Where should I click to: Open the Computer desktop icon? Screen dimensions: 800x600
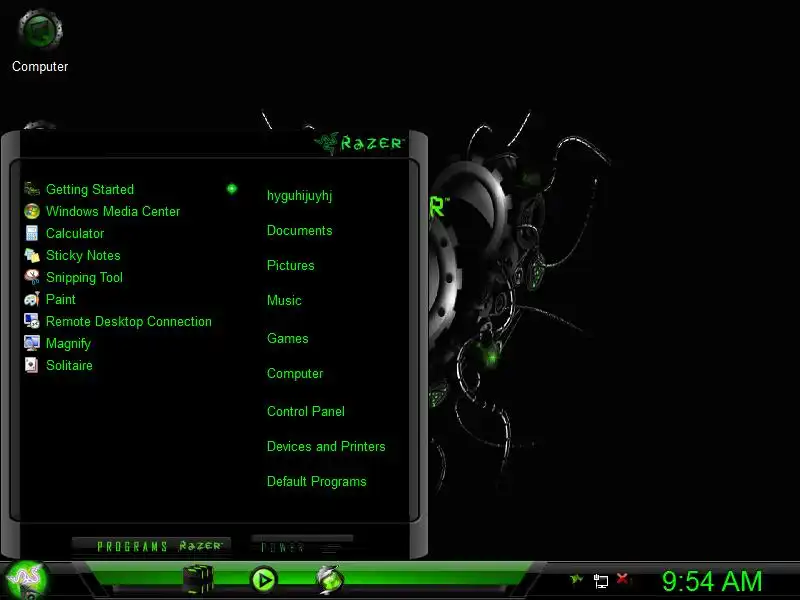click(40, 41)
